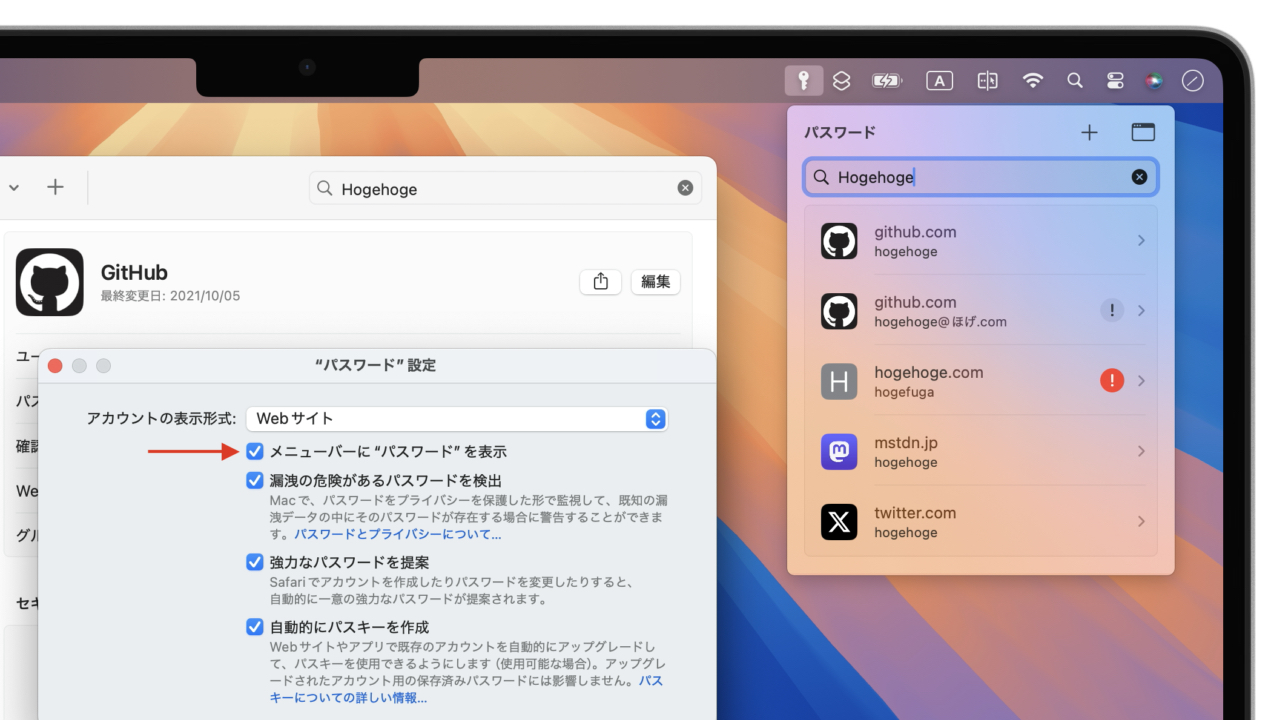1280x720 pixels.
Task: Click the Mastodon icon for mstdn.jp
Action: (x=839, y=451)
